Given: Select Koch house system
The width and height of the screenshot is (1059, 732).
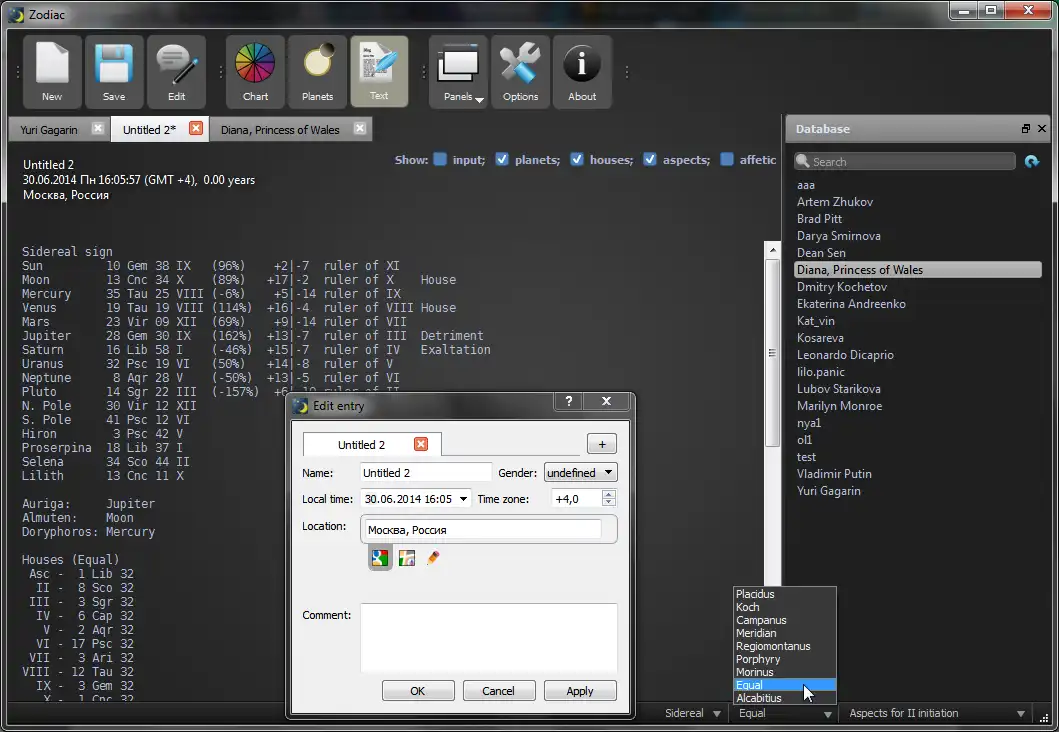Looking at the screenshot, I should 785,607.
